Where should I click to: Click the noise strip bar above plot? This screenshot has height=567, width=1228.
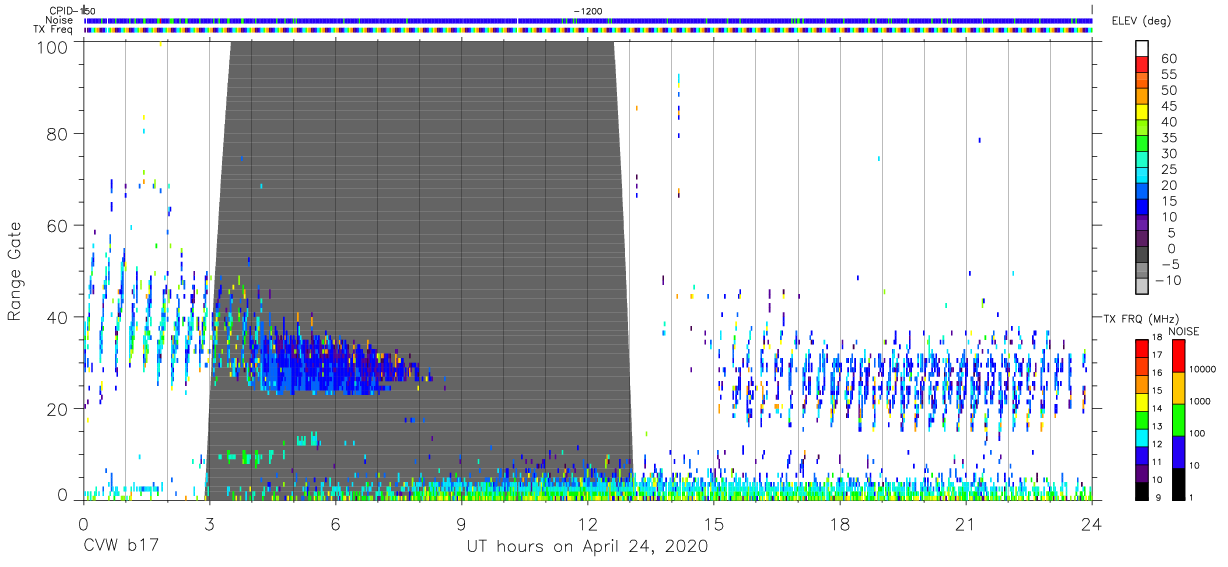click(587, 20)
